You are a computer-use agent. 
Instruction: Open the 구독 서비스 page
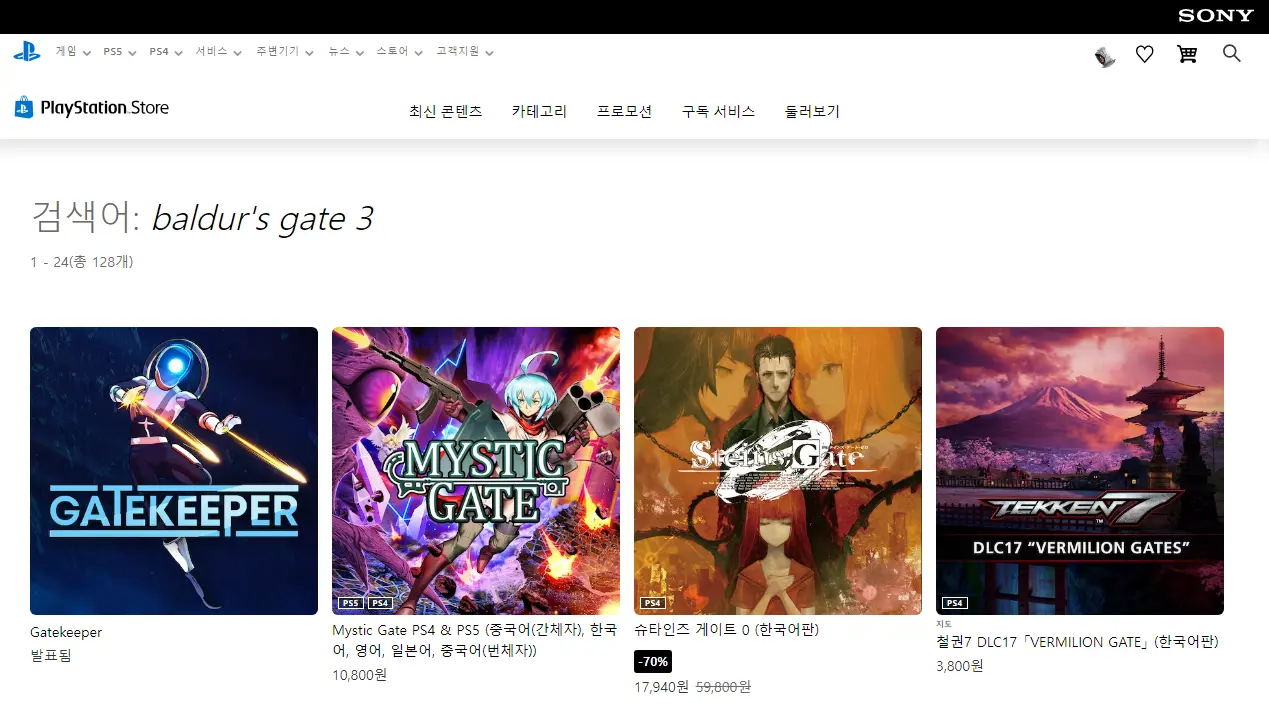[x=718, y=112]
